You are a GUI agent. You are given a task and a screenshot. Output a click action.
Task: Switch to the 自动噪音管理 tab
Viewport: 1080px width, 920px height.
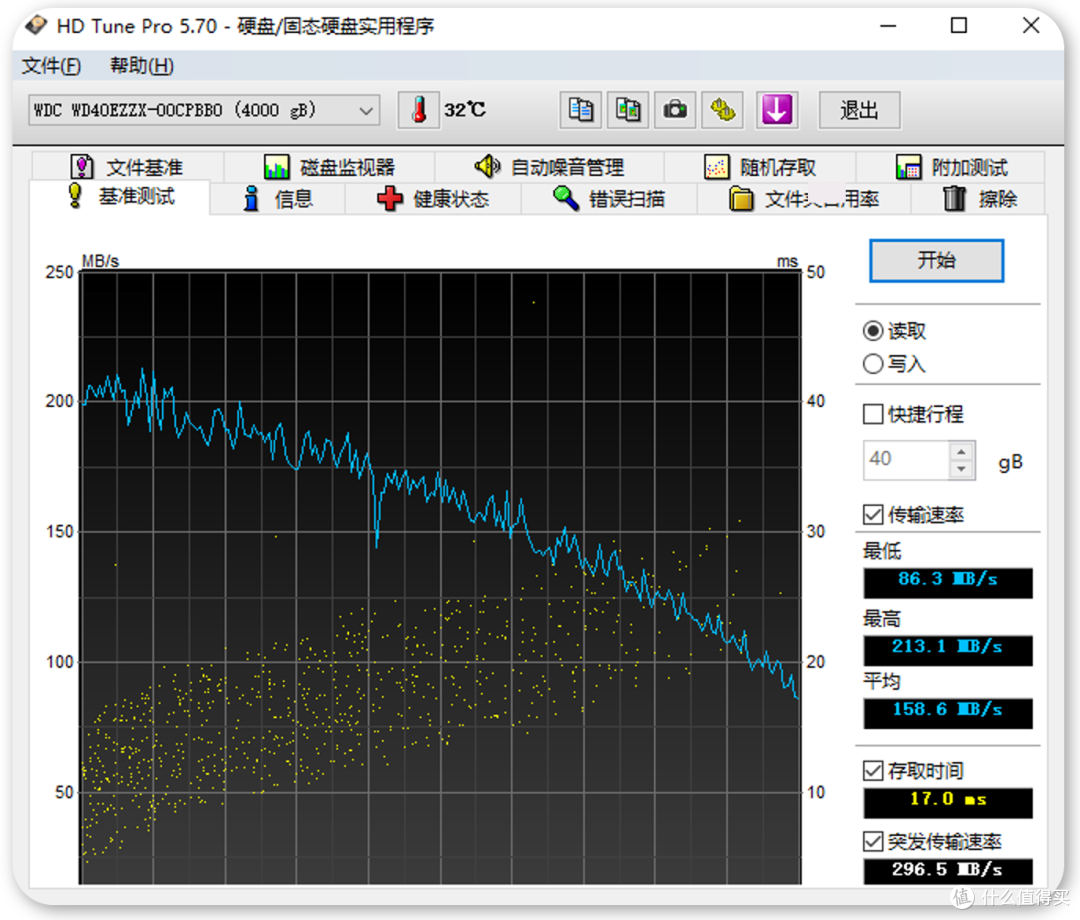coord(549,167)
